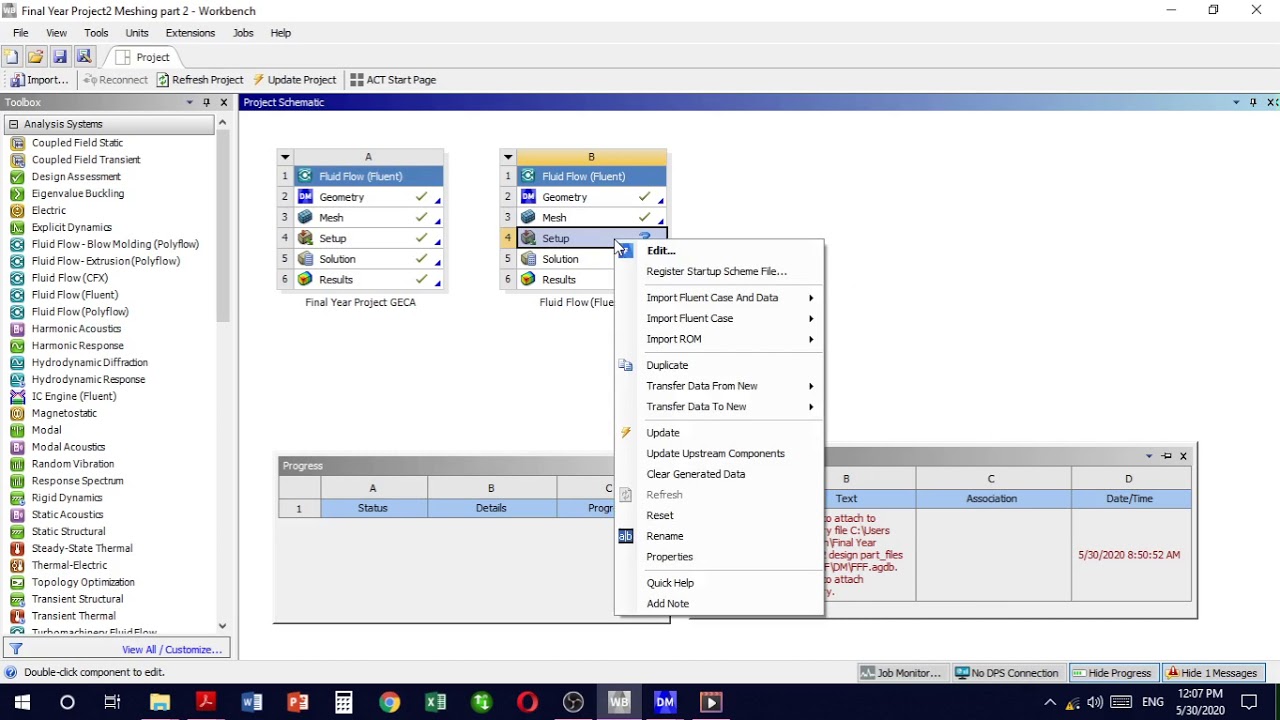The height and width of the screenshot is (720, 1280).
Task: Click the Save As toolbar icon
Action: tap(84, 57)
